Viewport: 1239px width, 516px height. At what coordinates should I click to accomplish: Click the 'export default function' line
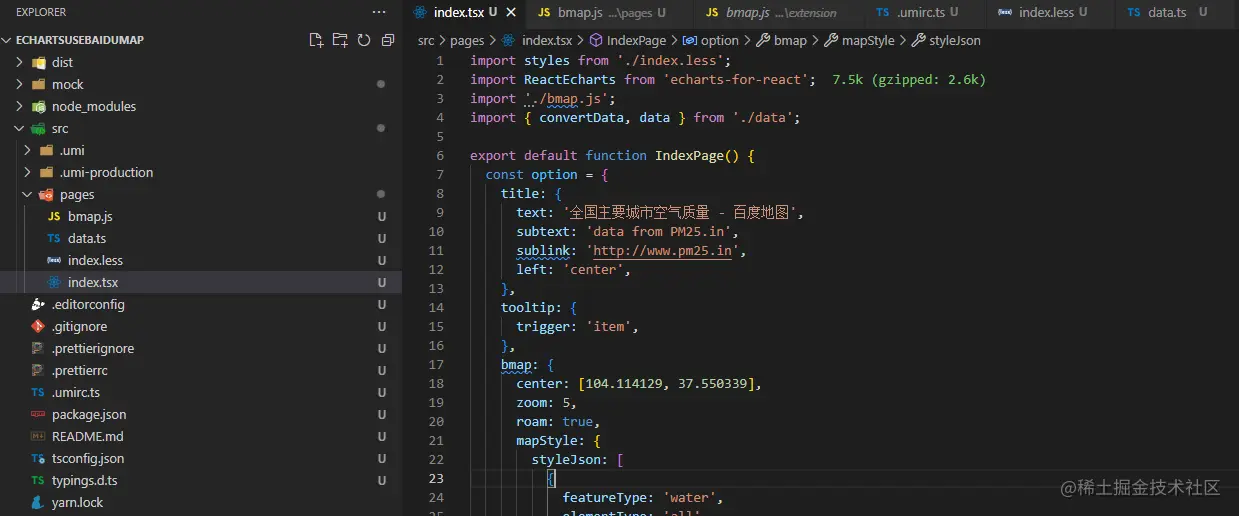[612, 156]
